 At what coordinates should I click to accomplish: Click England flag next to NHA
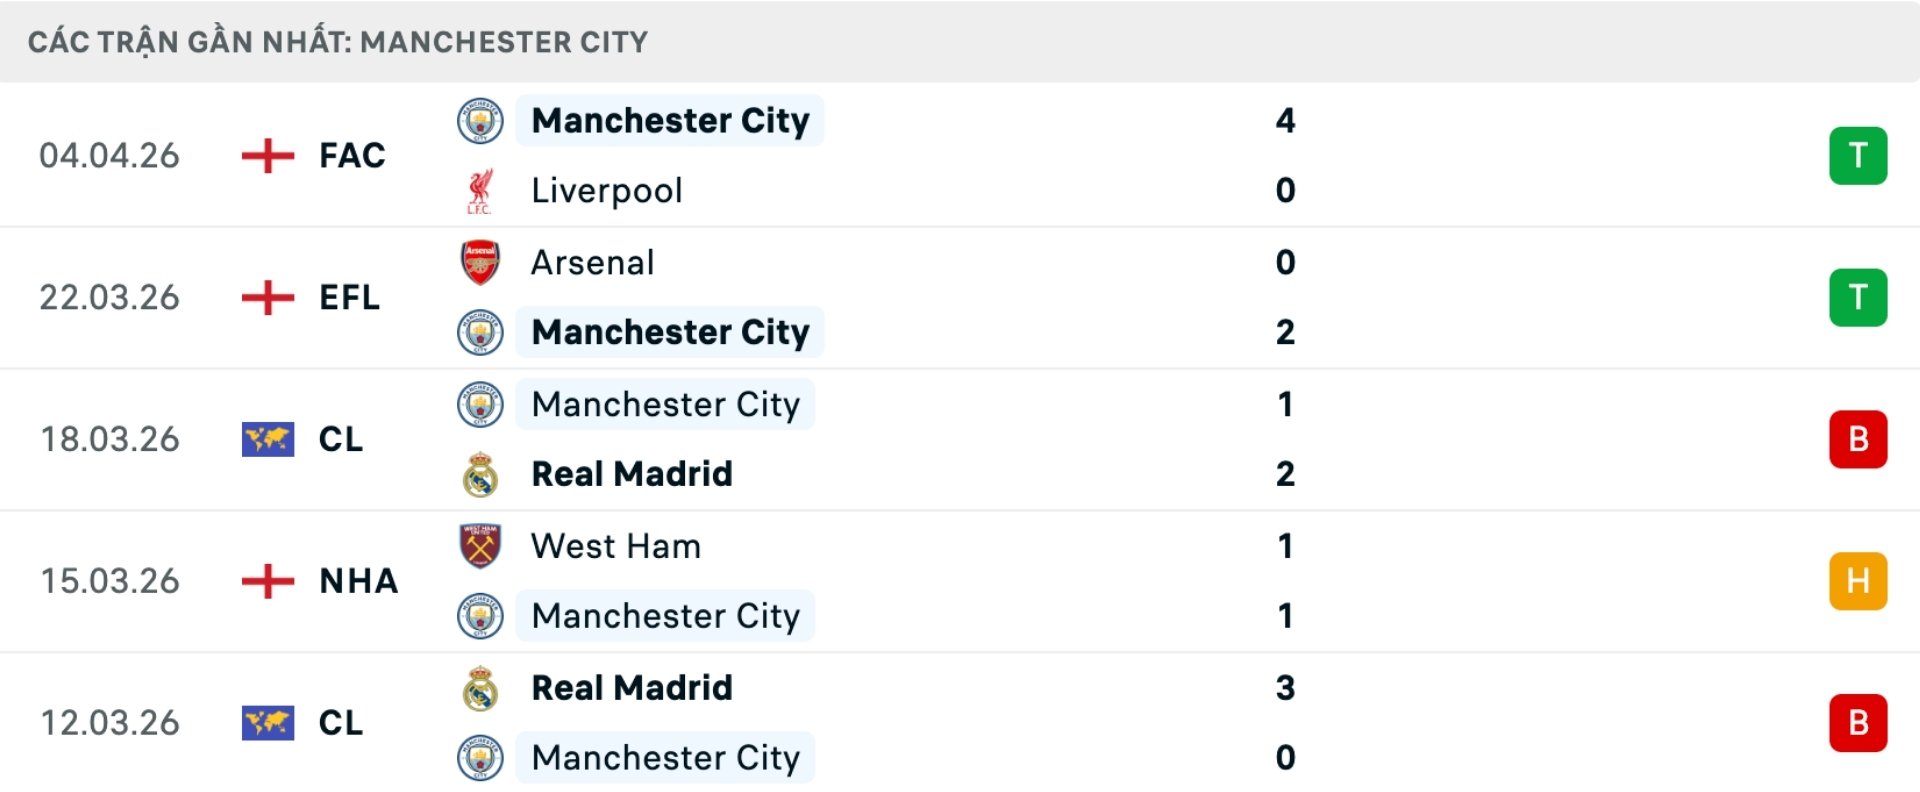click(268, 581)
